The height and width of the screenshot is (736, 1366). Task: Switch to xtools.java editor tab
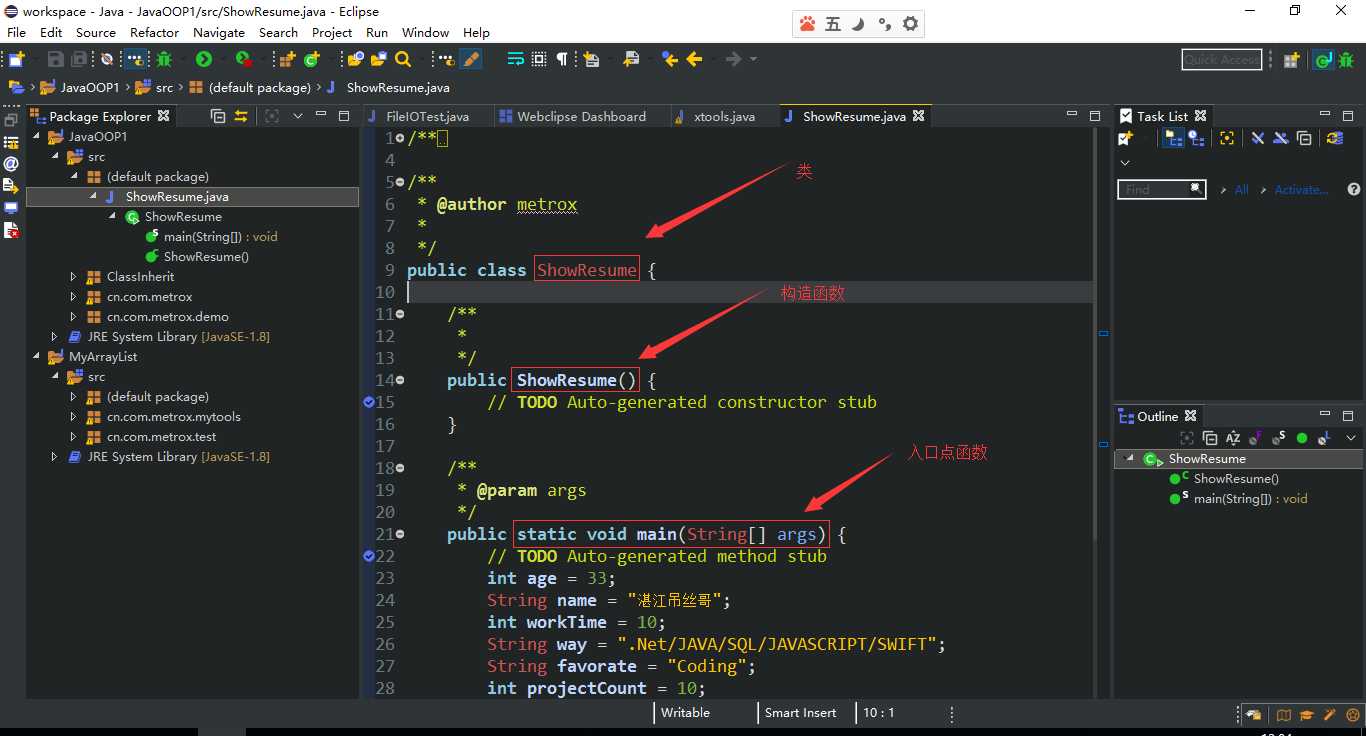(x=724, y=116)
